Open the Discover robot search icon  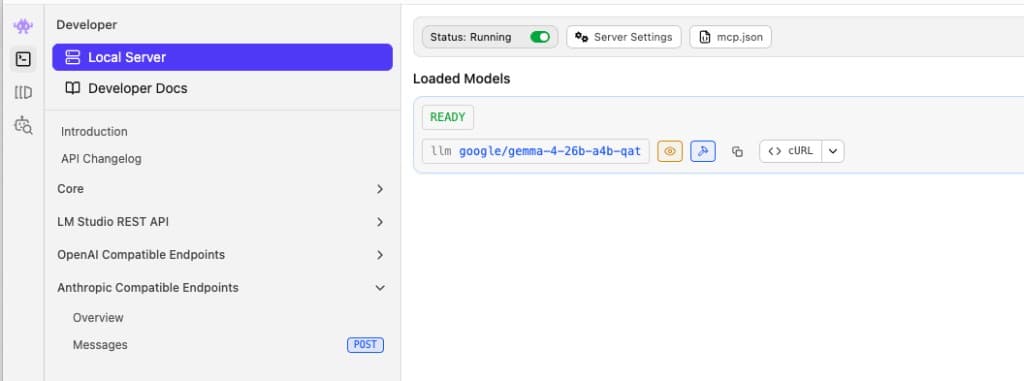click(23, 125)
